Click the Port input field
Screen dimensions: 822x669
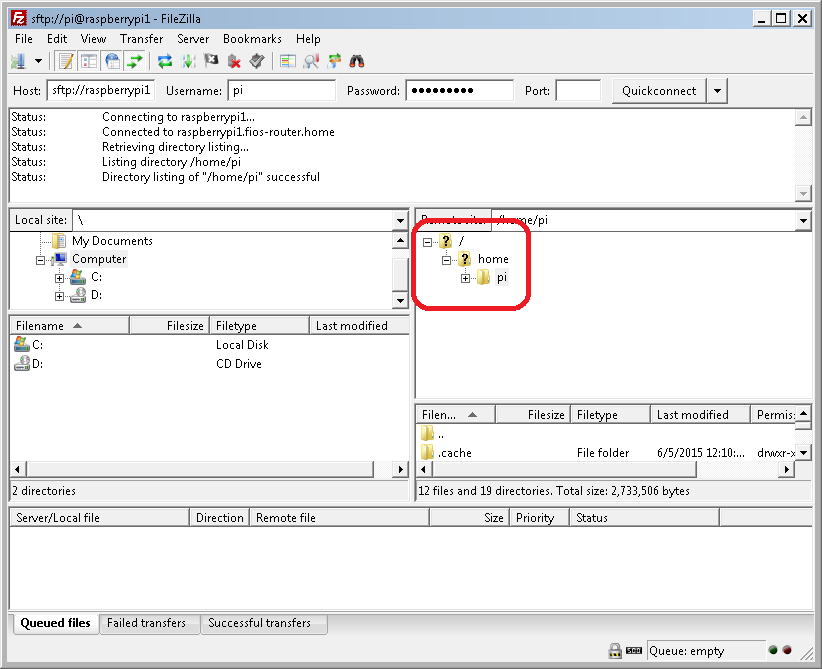click(578, 90)
